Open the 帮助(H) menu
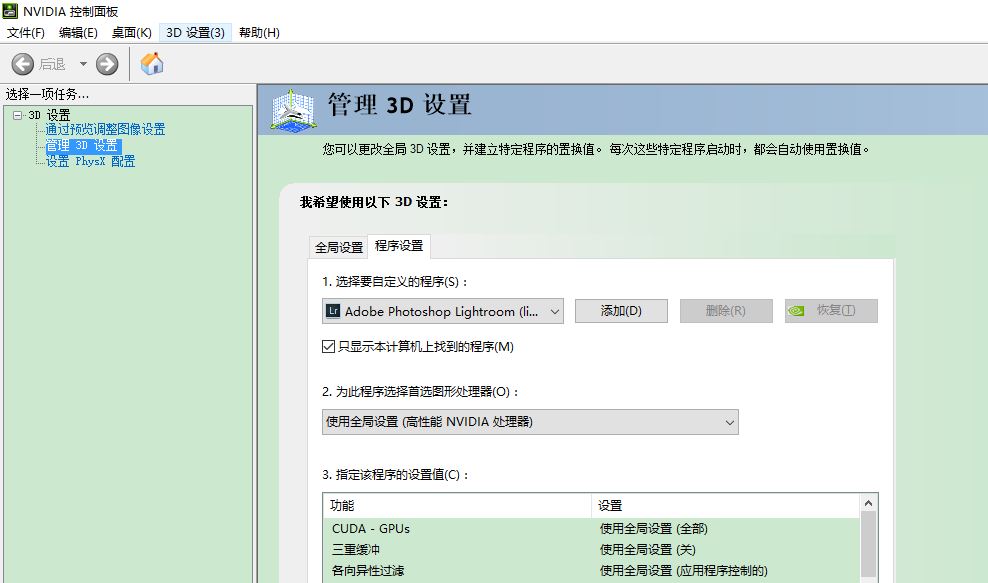The width and height of the screenshot is (988, 583). point(260,33)
